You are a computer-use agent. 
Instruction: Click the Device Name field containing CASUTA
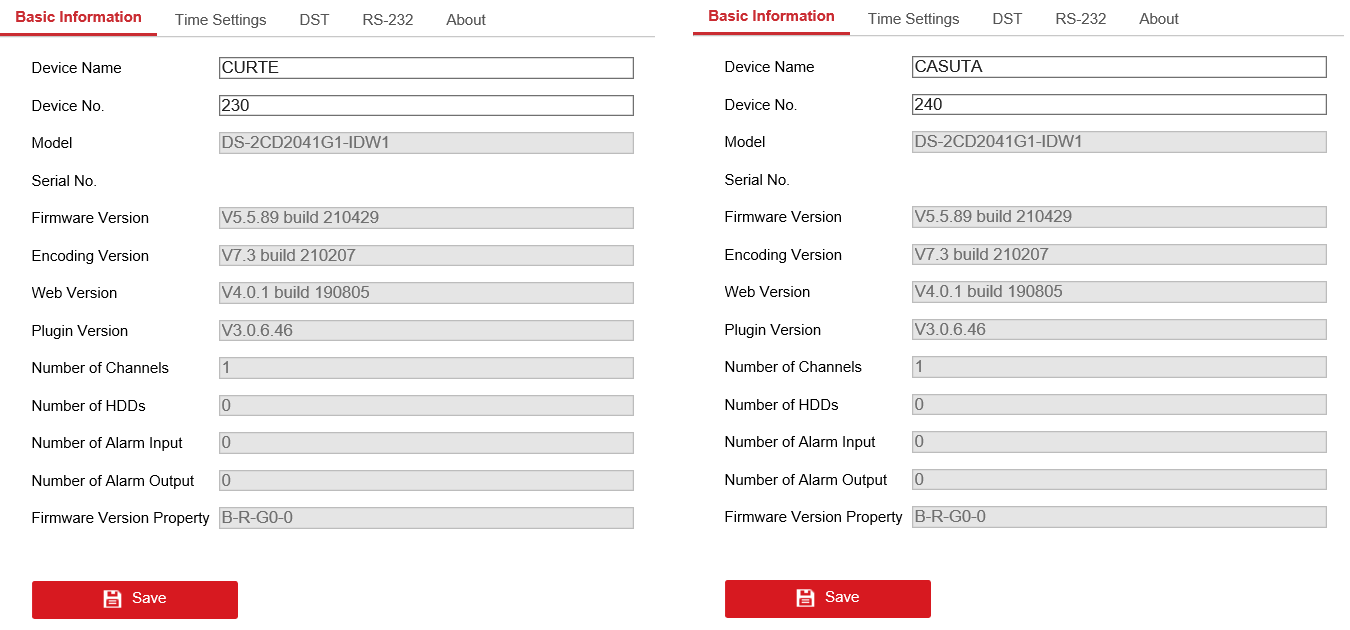[1119, 67]
